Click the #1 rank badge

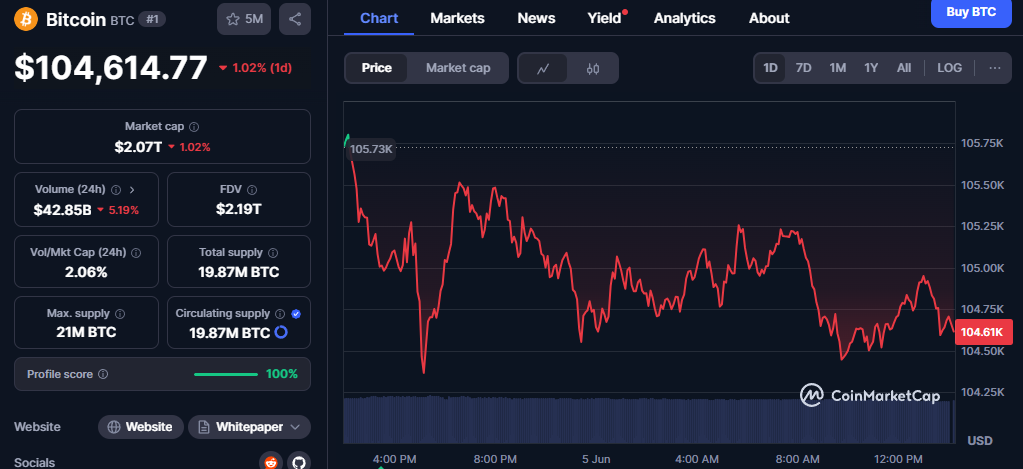click(152, 20)
